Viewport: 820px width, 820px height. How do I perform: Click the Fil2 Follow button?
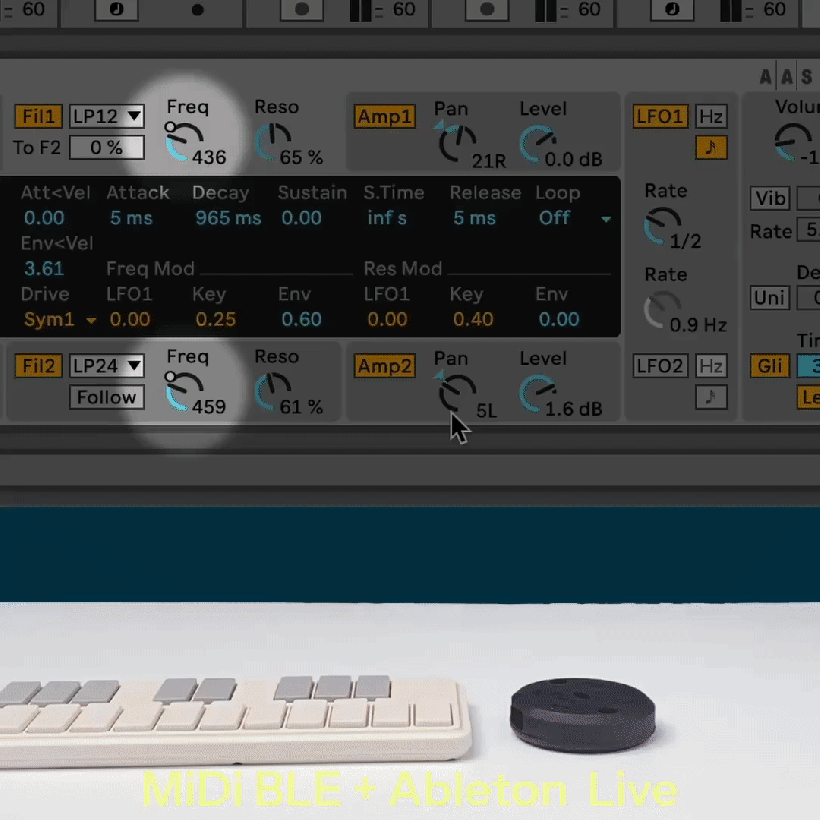[107, 397]
